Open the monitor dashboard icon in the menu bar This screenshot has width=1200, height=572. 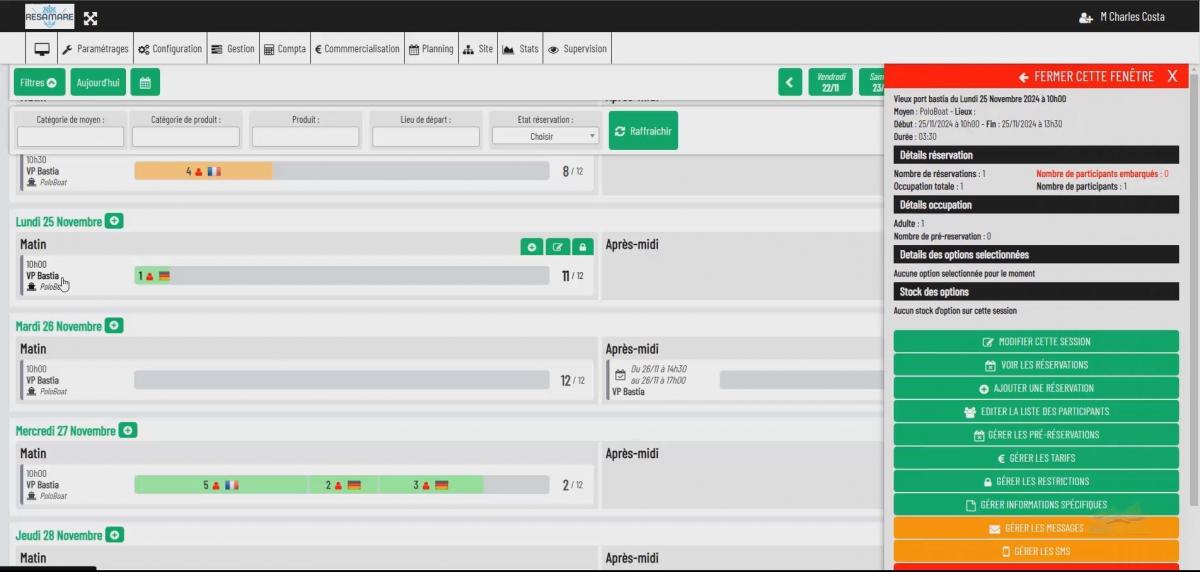(x=42, y=49)
